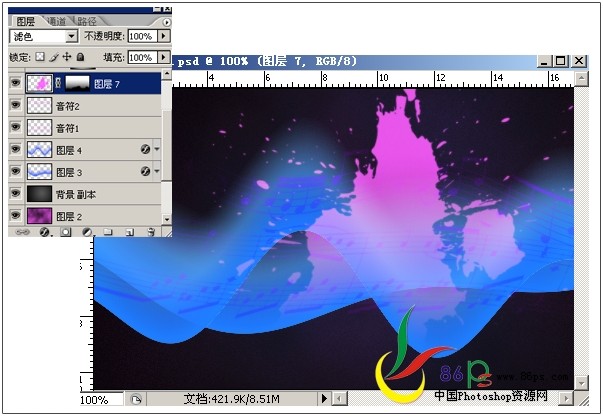
Task: Click layers panel scroll down arrow
Action: tap(167, 220)
